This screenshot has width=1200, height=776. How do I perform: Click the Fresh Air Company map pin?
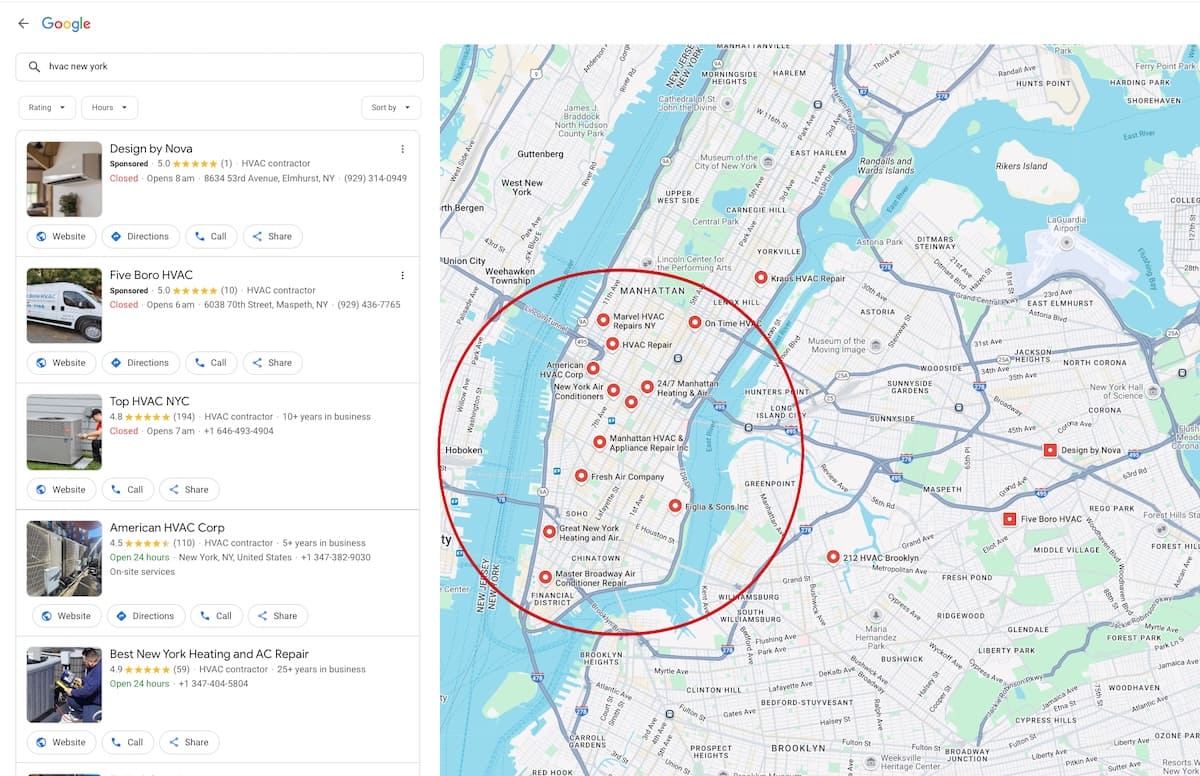pyautogui.click(x=581, y=476)
